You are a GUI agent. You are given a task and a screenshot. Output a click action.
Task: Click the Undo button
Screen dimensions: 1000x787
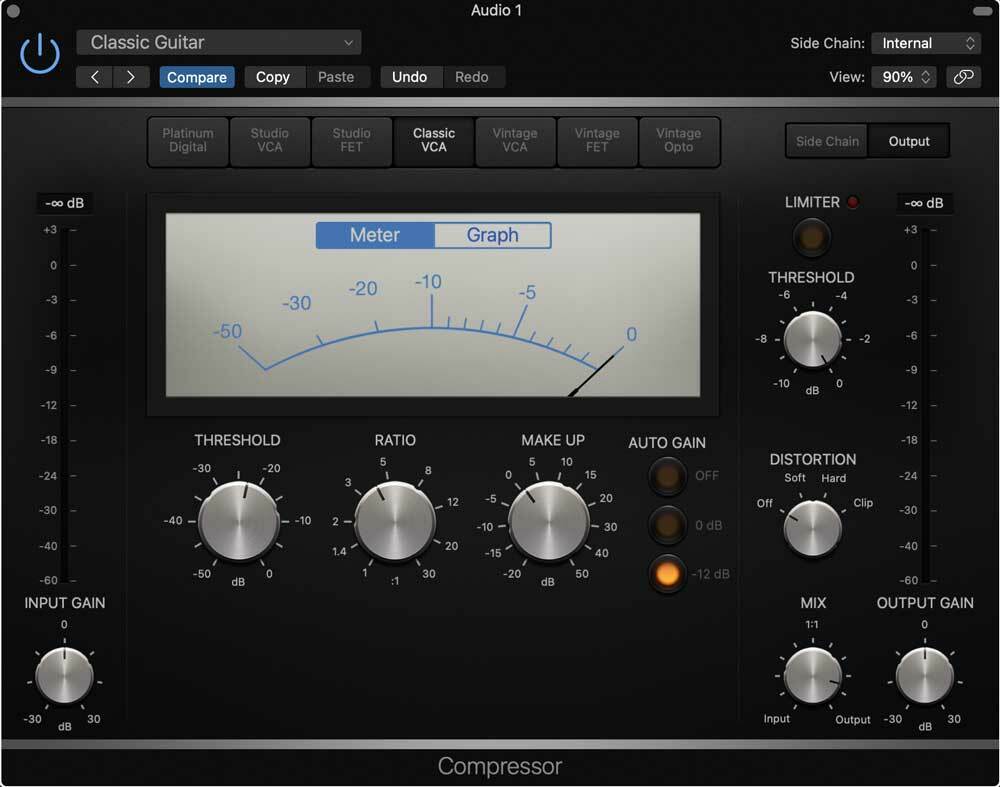tap(409, 77)
